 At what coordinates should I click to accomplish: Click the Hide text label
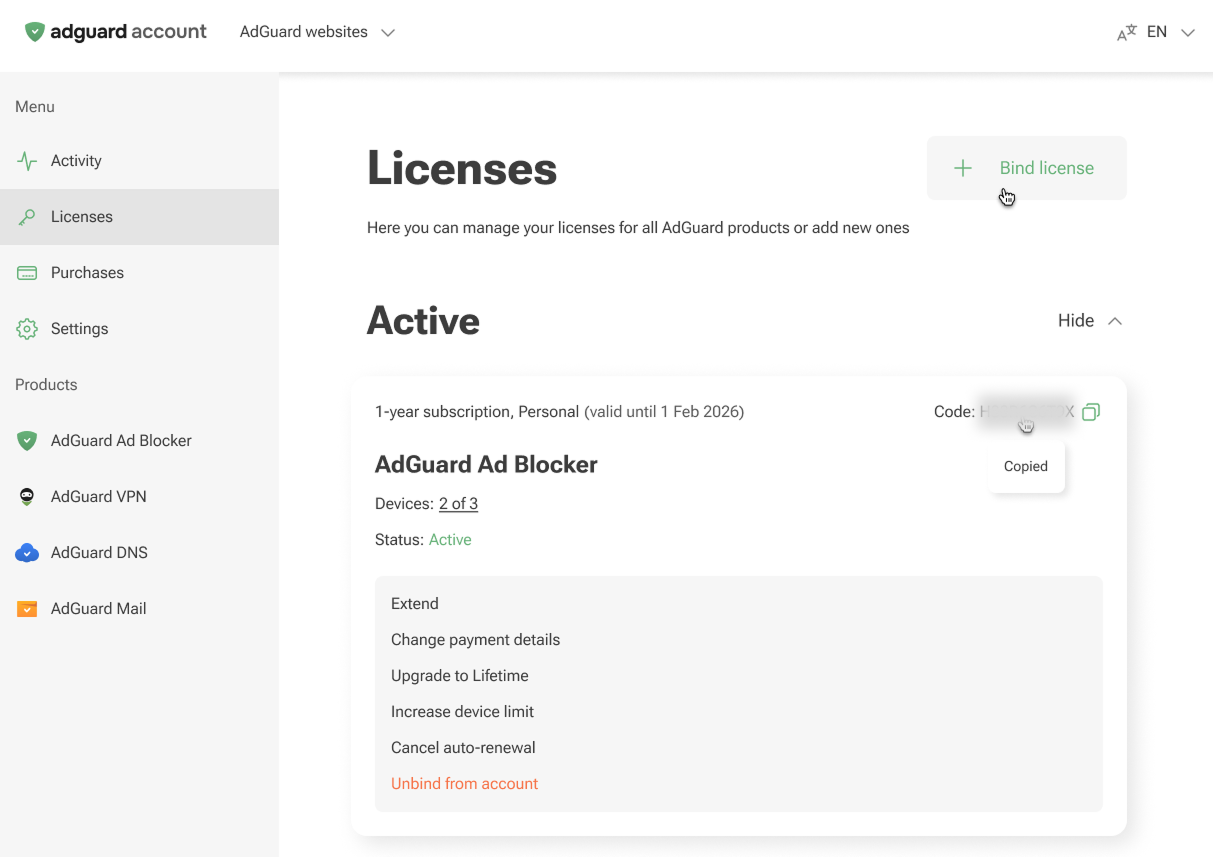(1076, 321)
